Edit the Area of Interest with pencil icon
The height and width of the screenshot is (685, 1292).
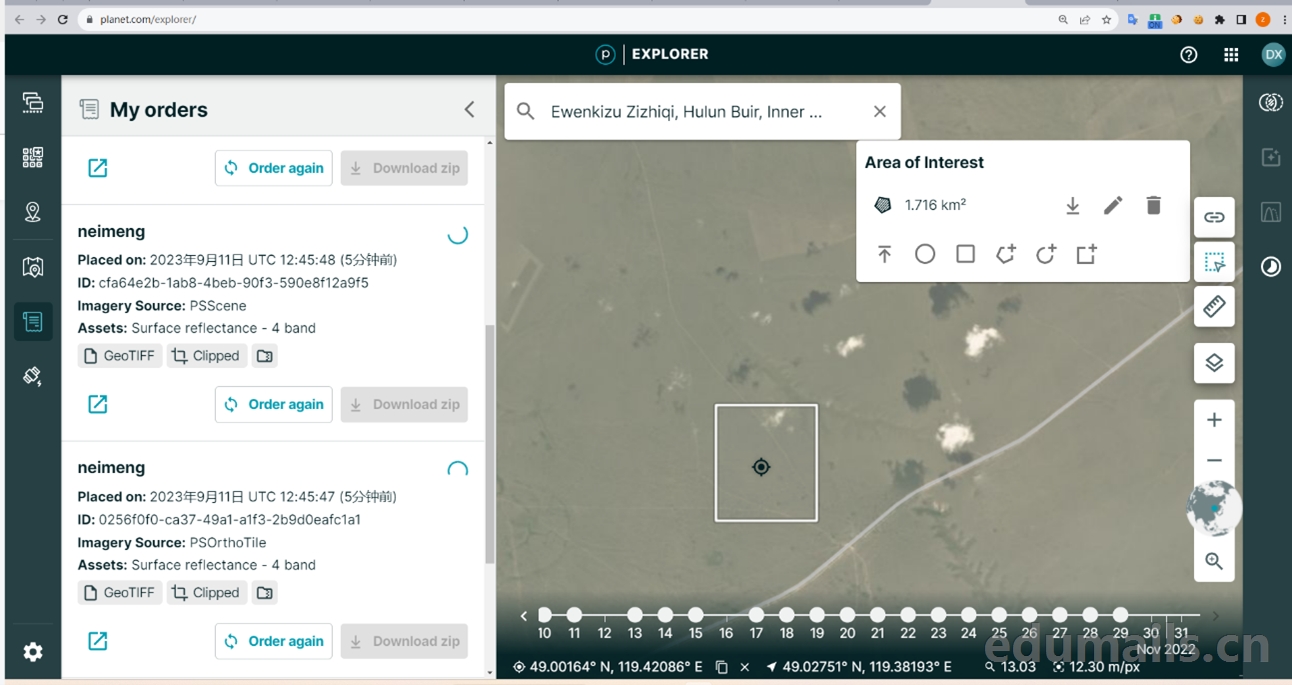point(1113,205)
